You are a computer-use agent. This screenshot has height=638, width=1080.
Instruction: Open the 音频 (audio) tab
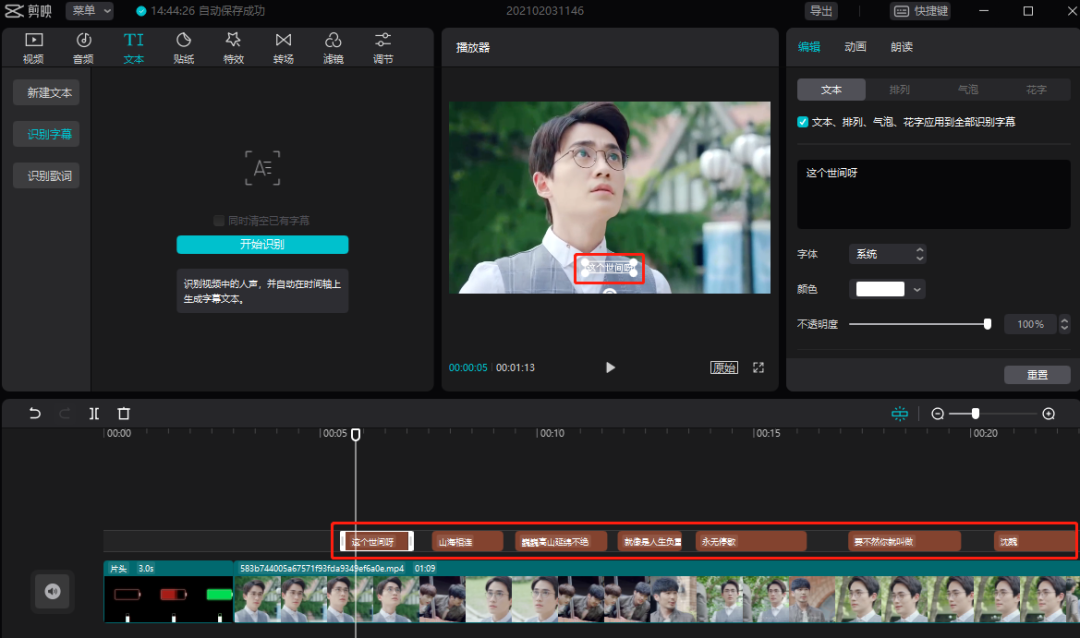[x=83, y=48]
